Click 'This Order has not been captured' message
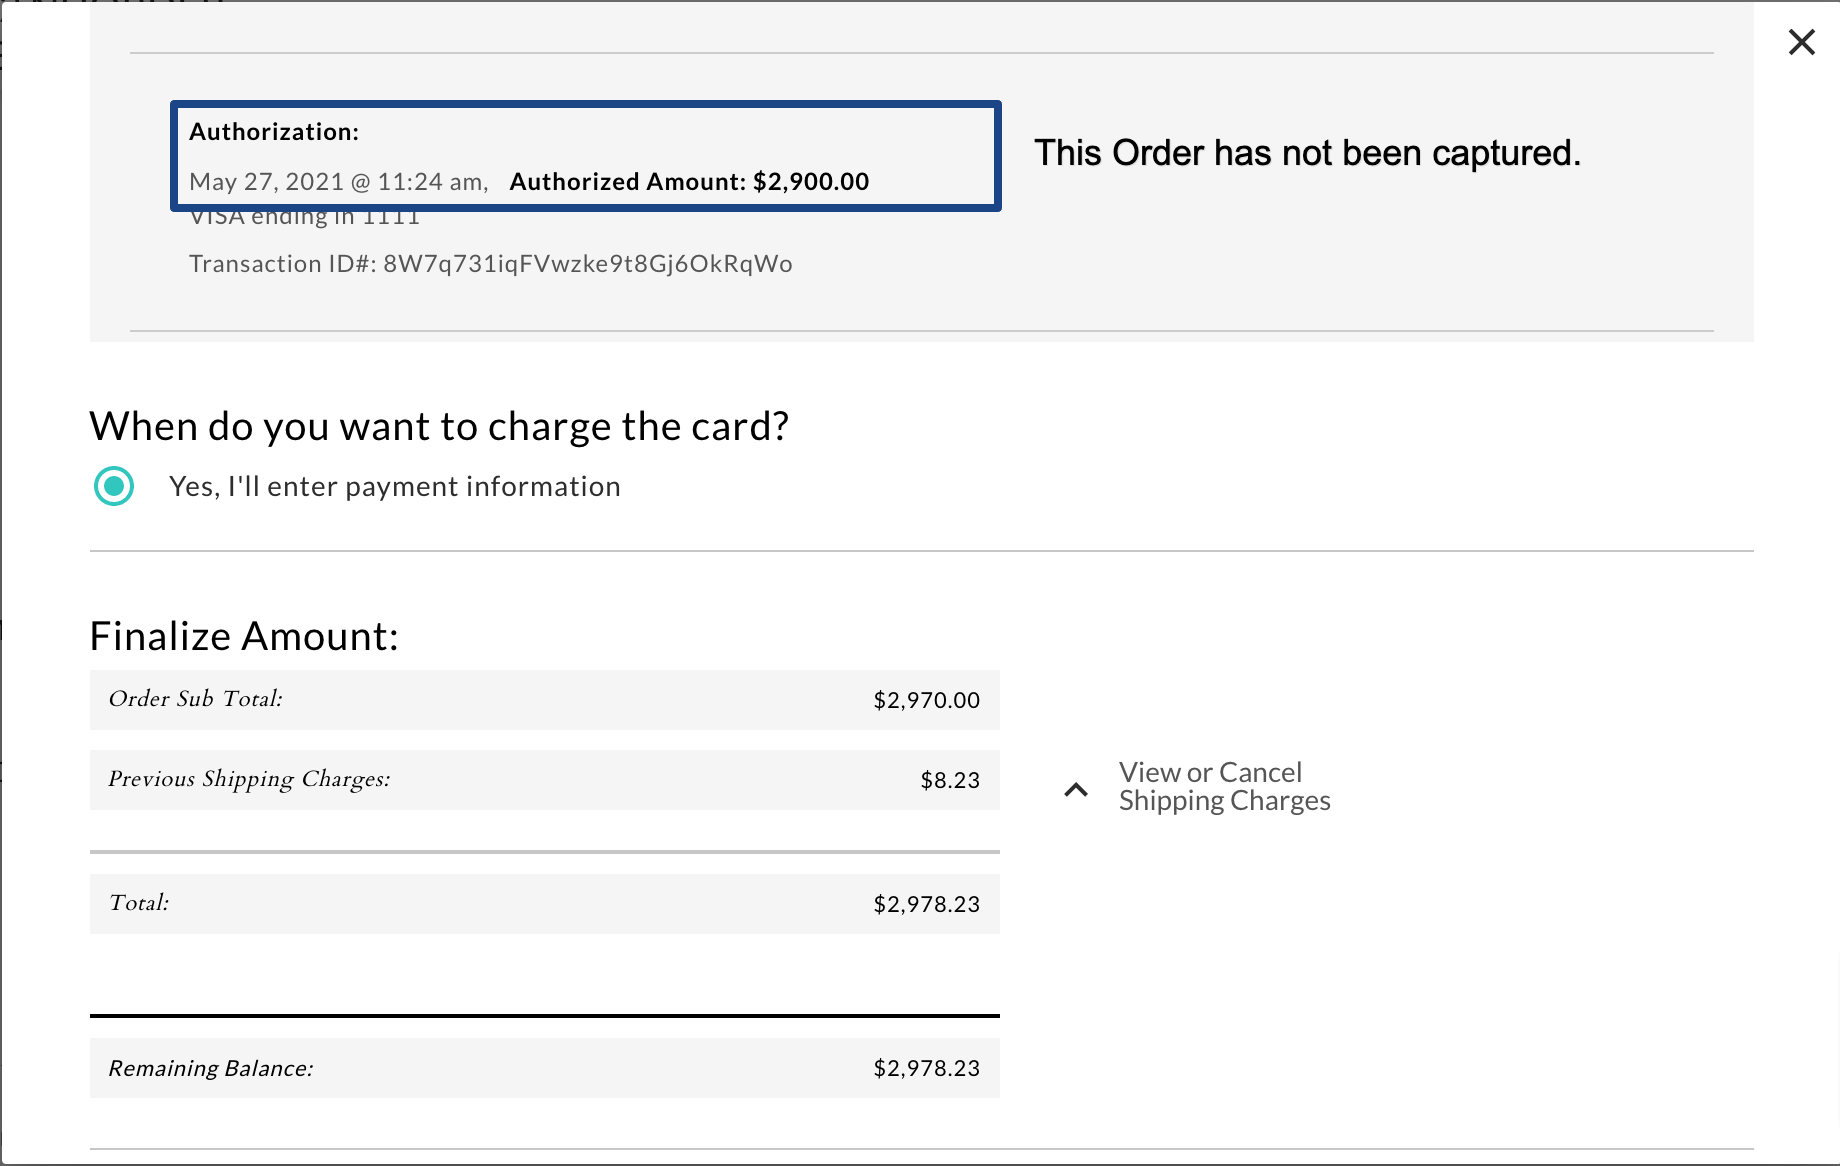Viewport: 1840px width, 1166px height. point(1308,152)
